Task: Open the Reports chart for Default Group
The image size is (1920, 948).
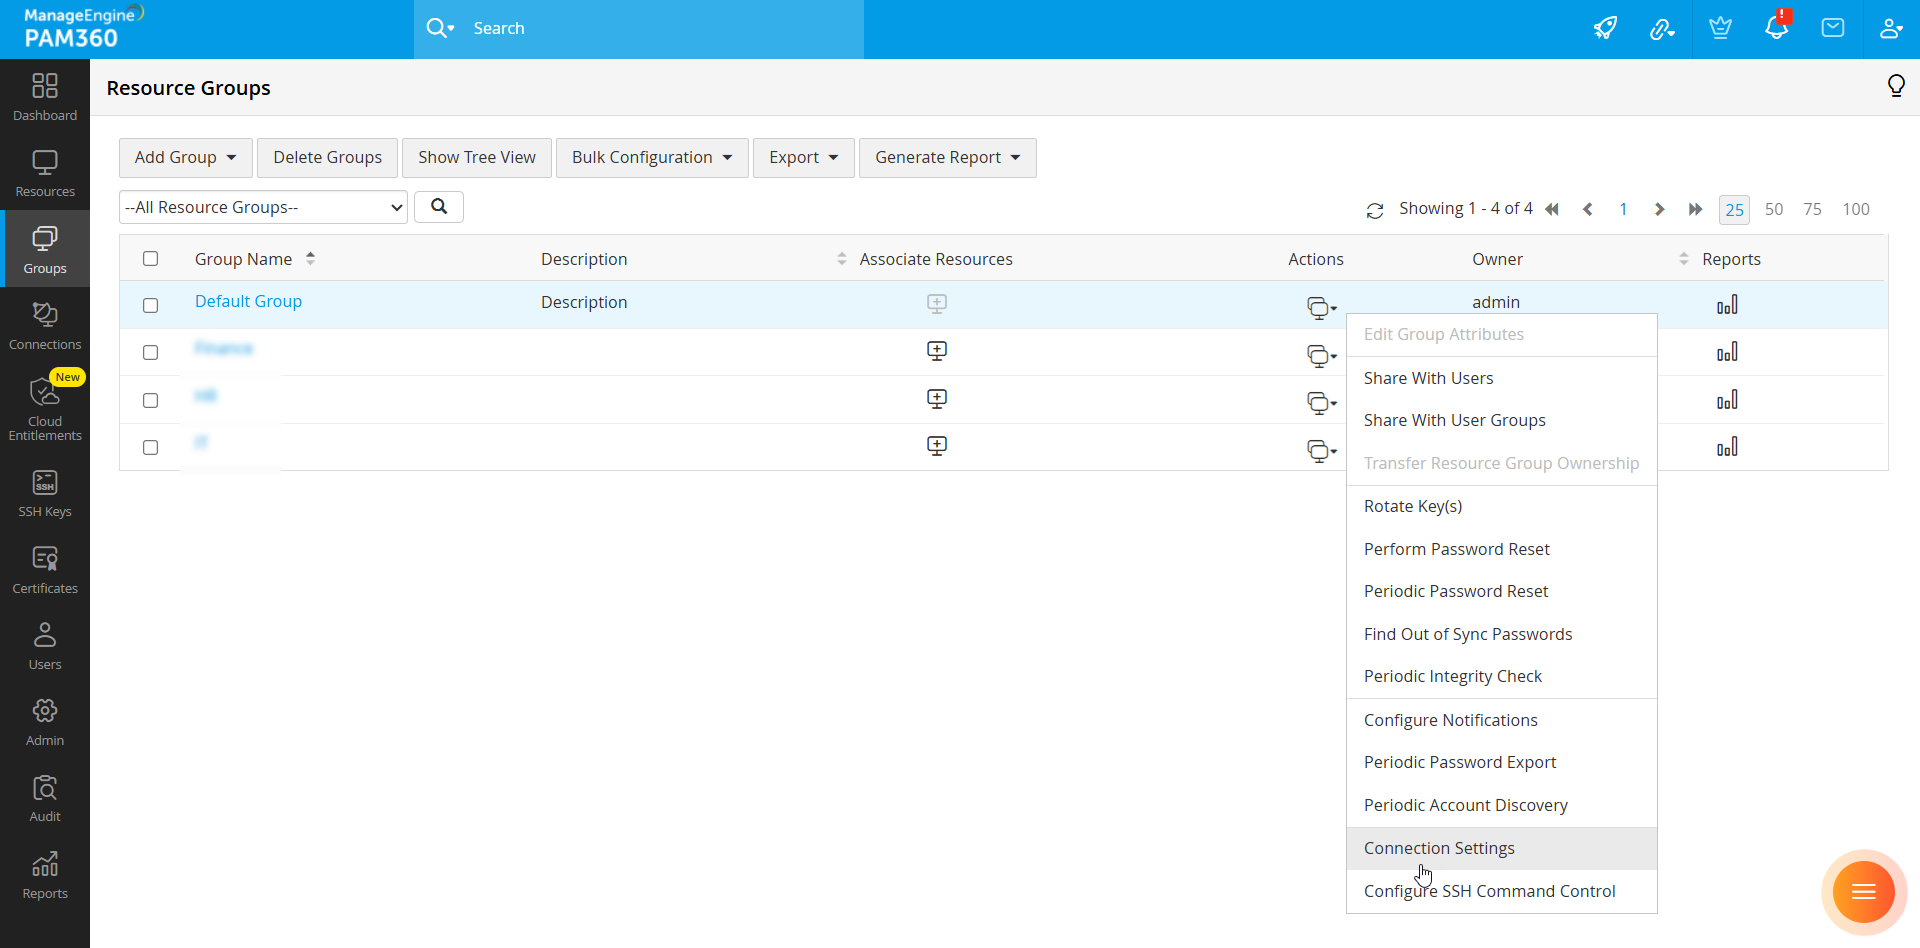Action: [1727, 305]
